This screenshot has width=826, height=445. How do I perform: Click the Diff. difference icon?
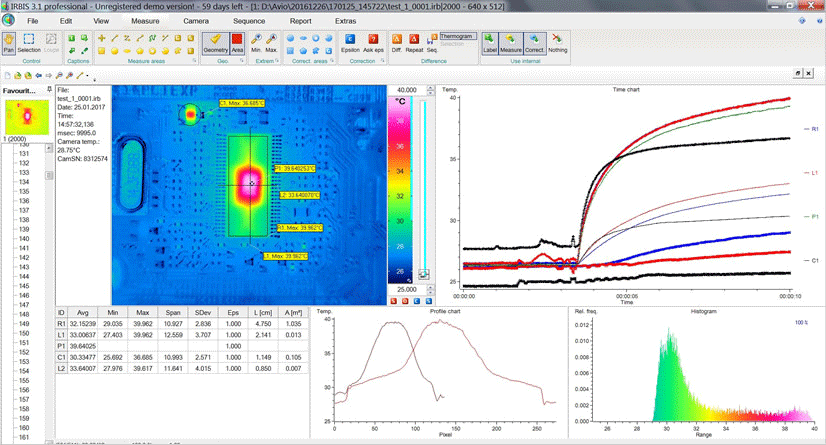pyautogui.click(x=397, y=43)
